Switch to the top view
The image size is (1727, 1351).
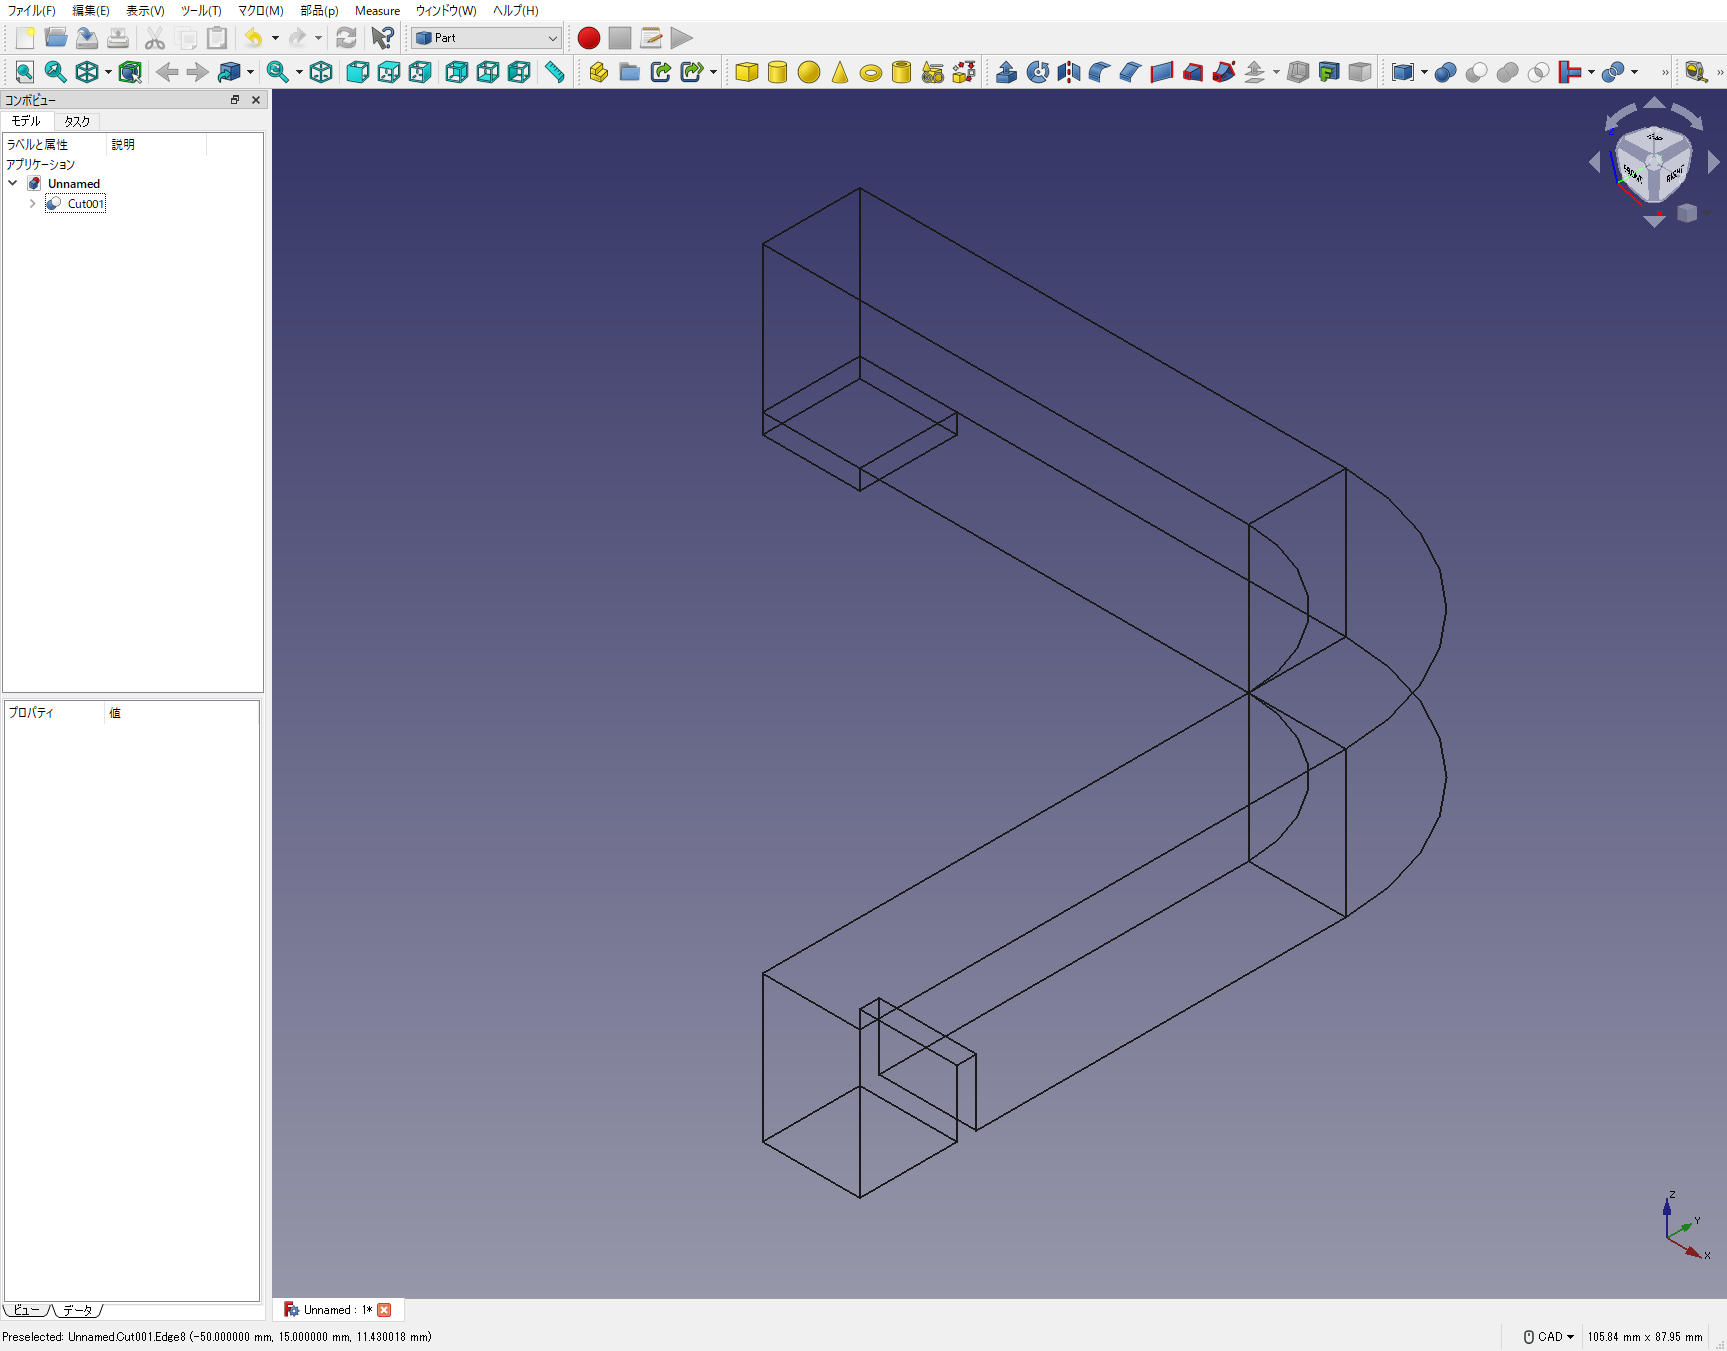tap(388, 72)
